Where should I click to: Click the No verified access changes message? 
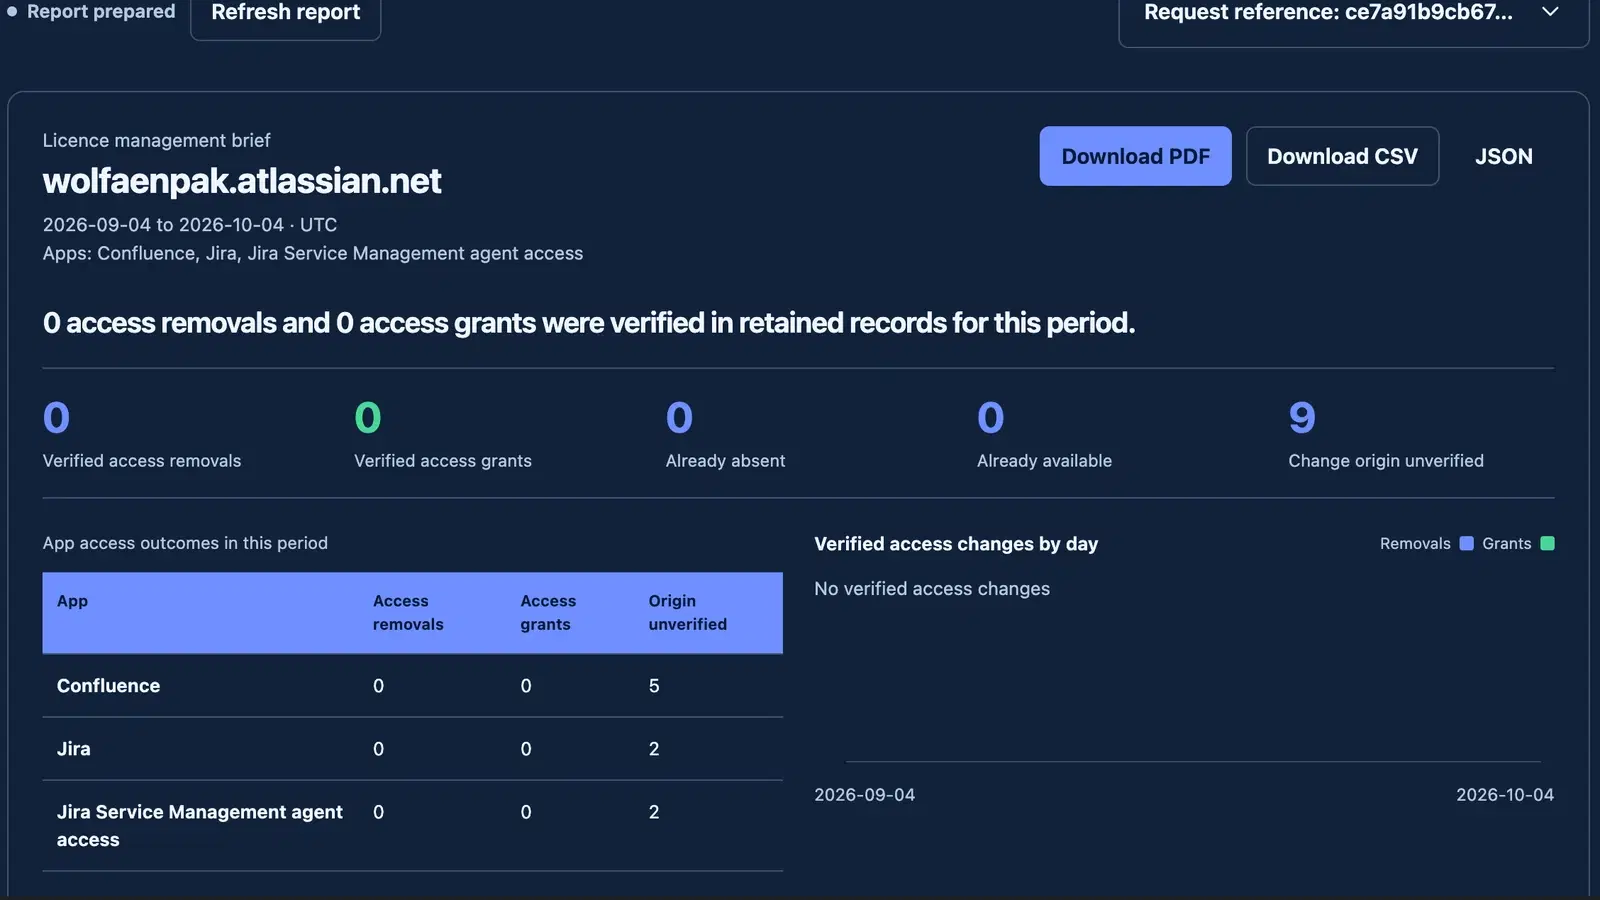point(932,589)
